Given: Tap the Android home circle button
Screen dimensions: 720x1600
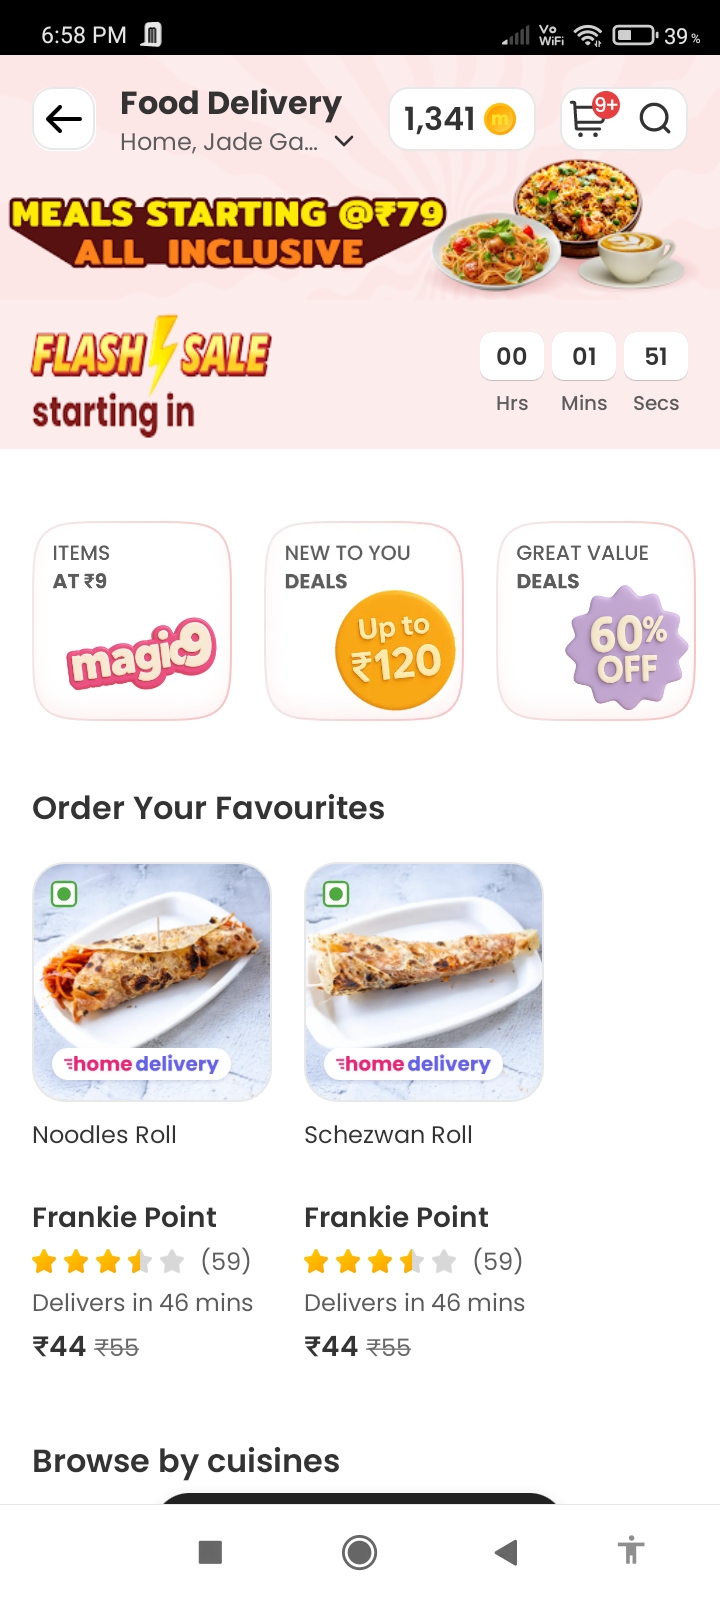Looking at the screenshot, I should click(359, 1552).
